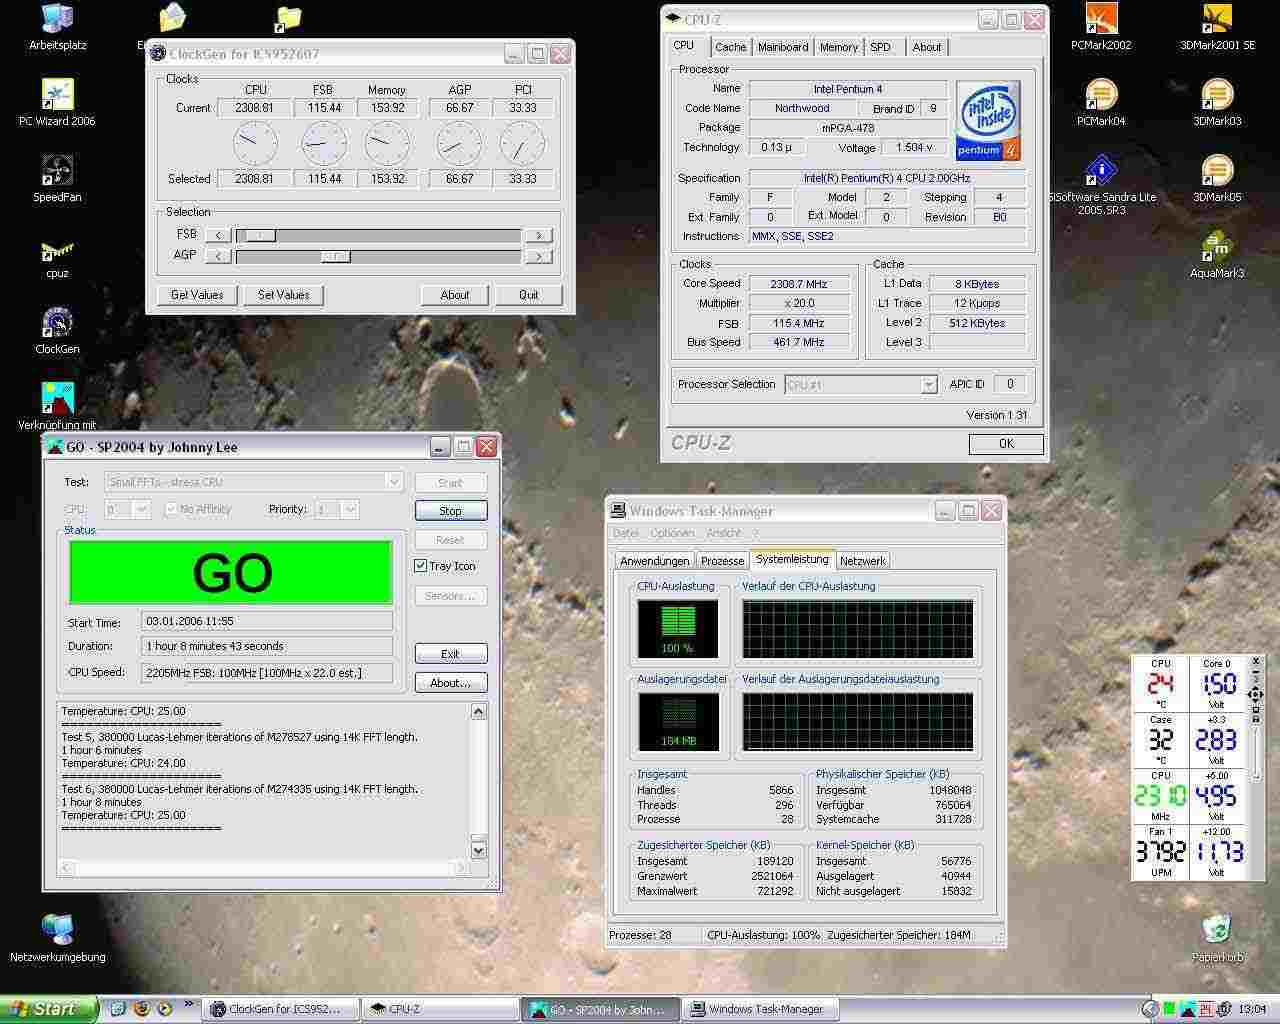1280x1024 pixels.
Task: Click the AGP slider left arrow
Action: [x=219, y=256]
